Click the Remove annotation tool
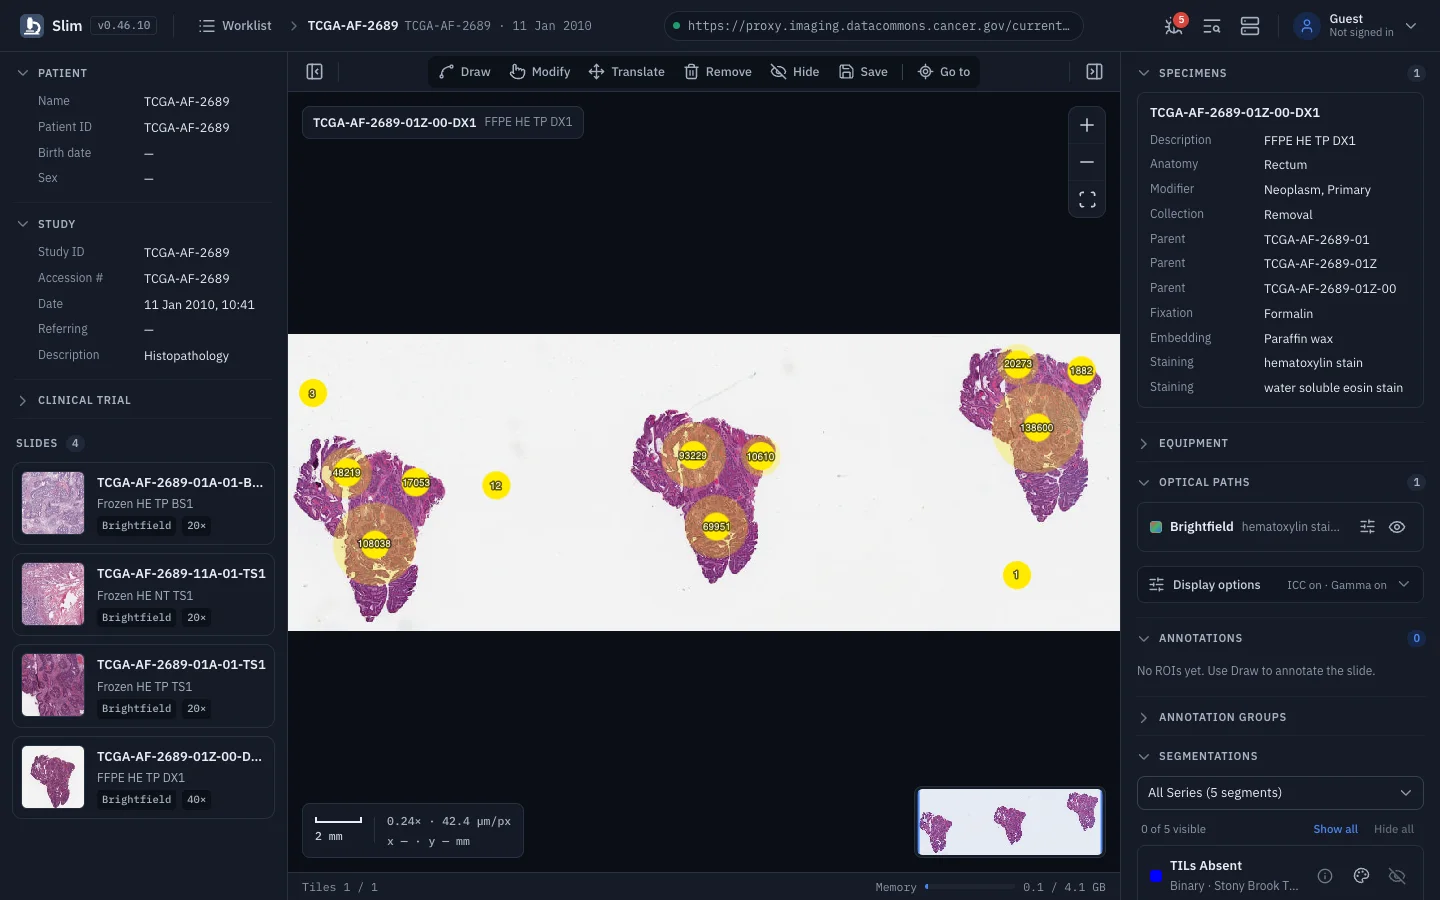 pyautogui.click(x=718, y=72)
